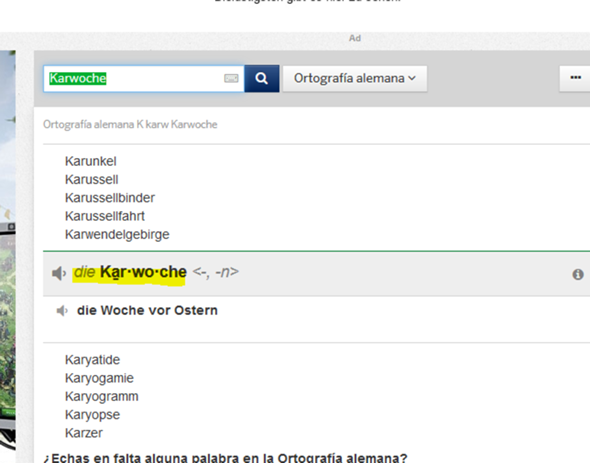Expand the 'Ortografía alemana' dictionary dropdown

click(355, 78)
